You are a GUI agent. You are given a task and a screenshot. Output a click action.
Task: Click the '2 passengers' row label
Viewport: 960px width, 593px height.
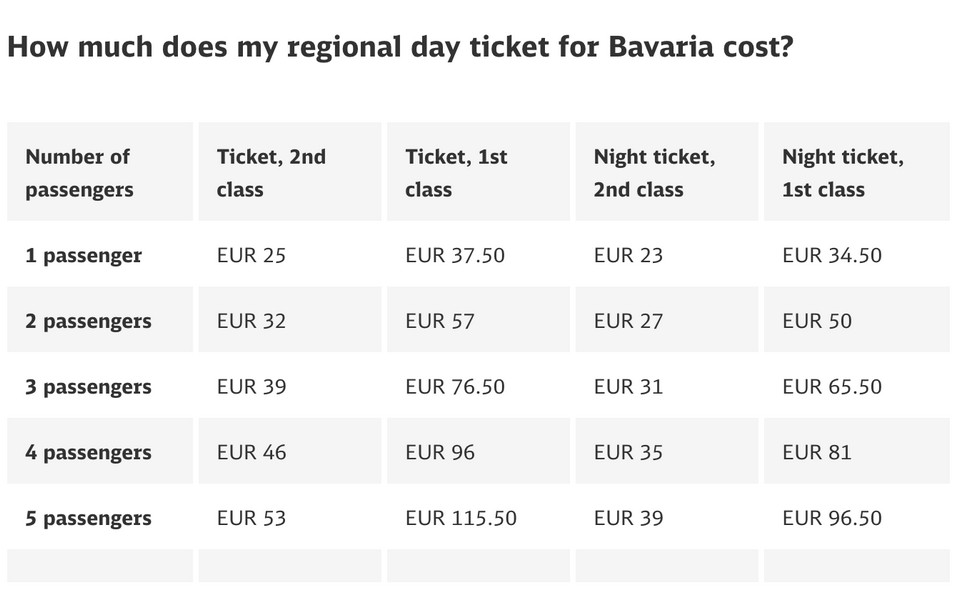(89, 321)
